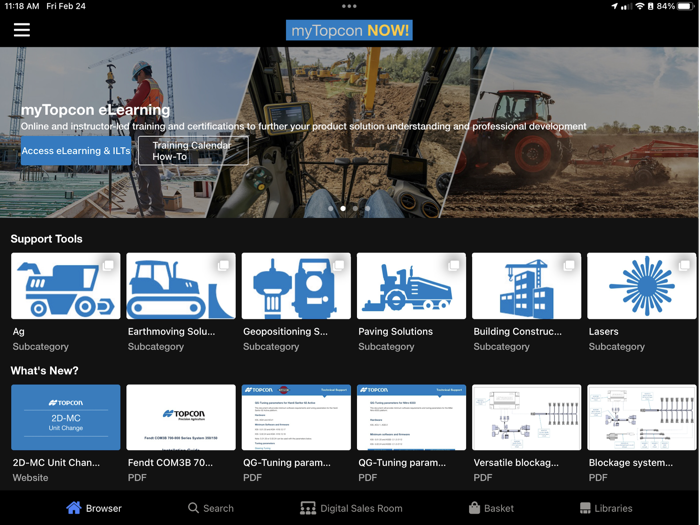Click the "11:18 AM" clock text

21,6
